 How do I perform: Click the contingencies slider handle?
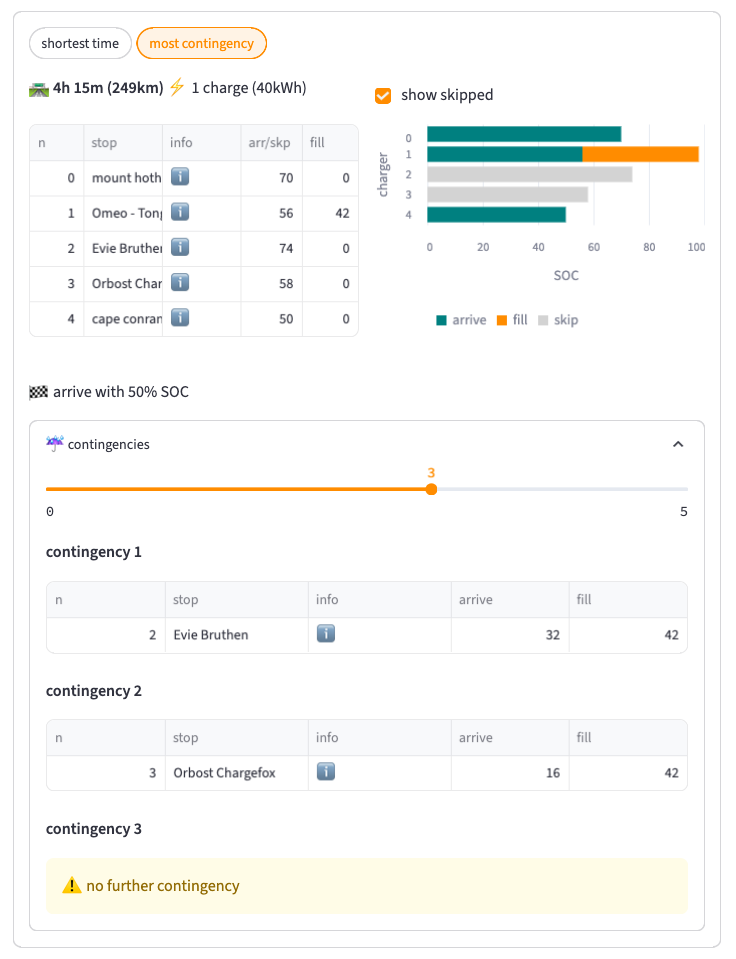tap(431, 489)
